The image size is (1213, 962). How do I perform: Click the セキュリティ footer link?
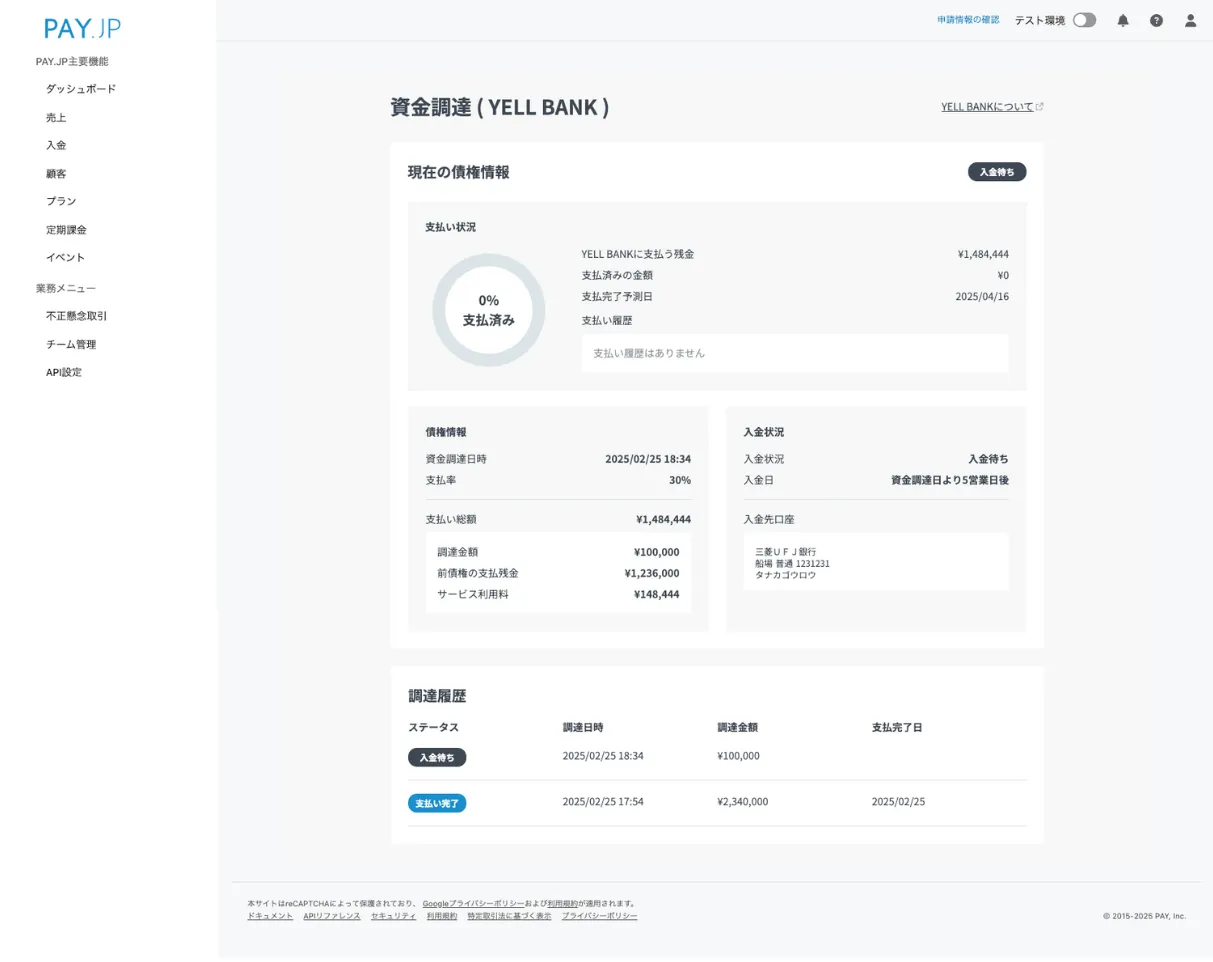tap(393, 916)
